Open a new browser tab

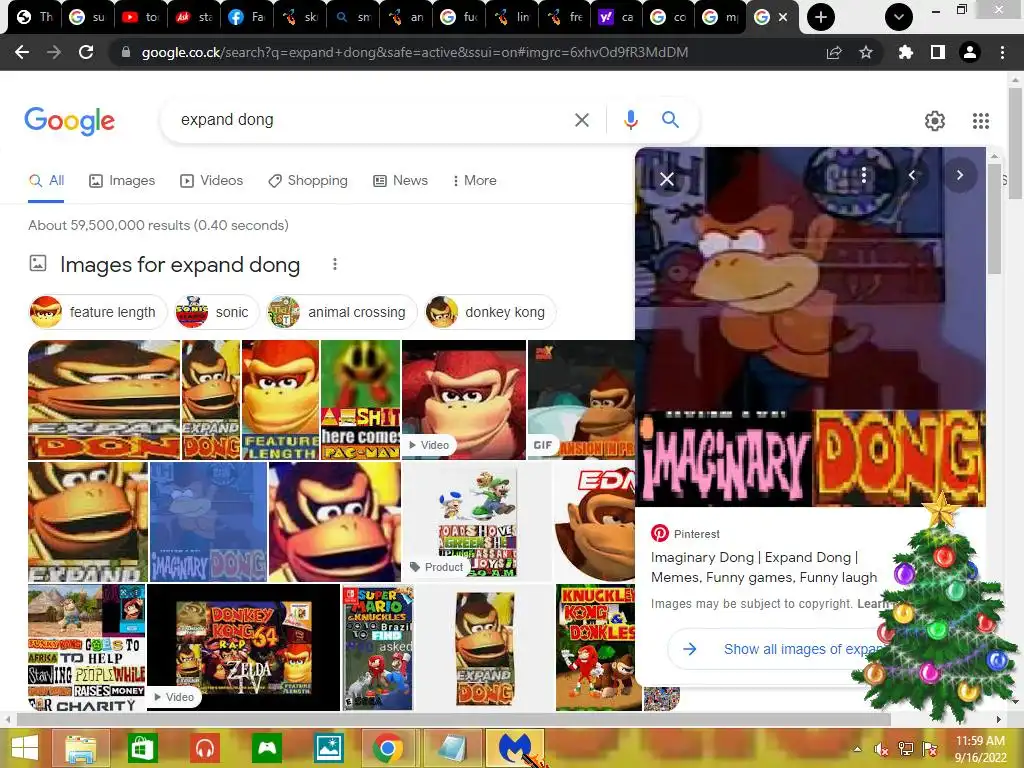821,17
